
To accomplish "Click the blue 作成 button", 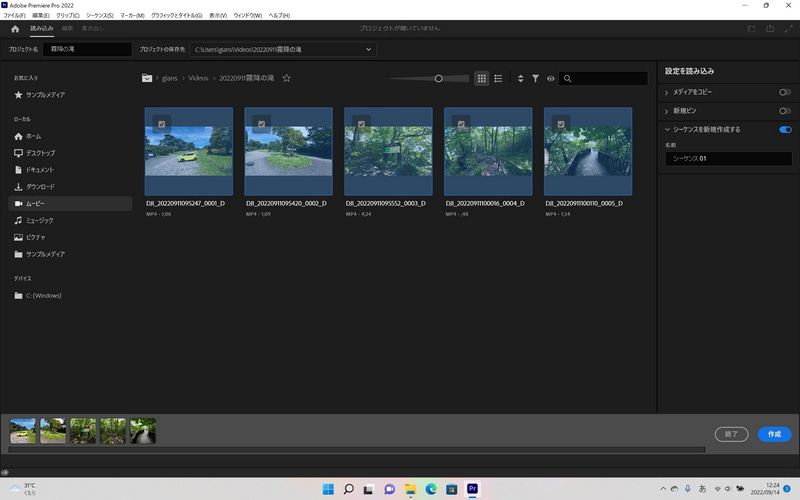I will coord(773,434).
